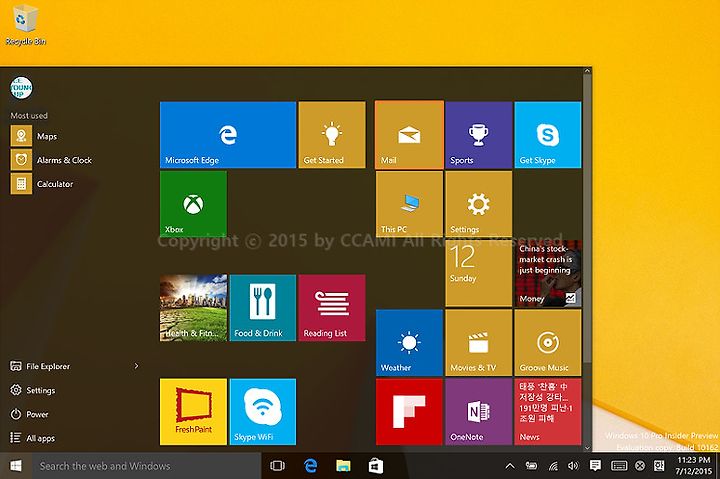The height and width of the screenshot is (479, 720).
Task: Open the Get Started tile
Action: pos(332,135)
